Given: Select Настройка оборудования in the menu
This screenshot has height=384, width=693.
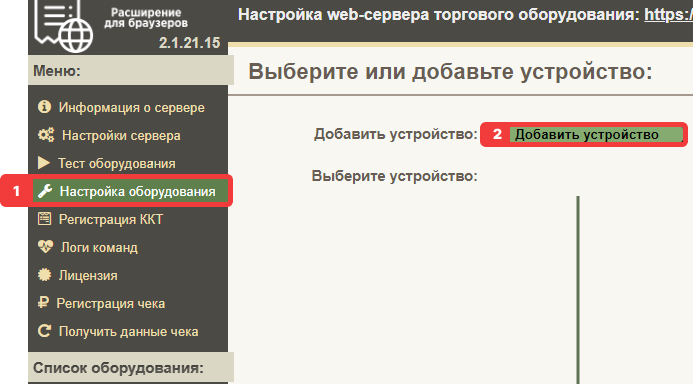Looking at the screenshot, I should coord(130,191).
